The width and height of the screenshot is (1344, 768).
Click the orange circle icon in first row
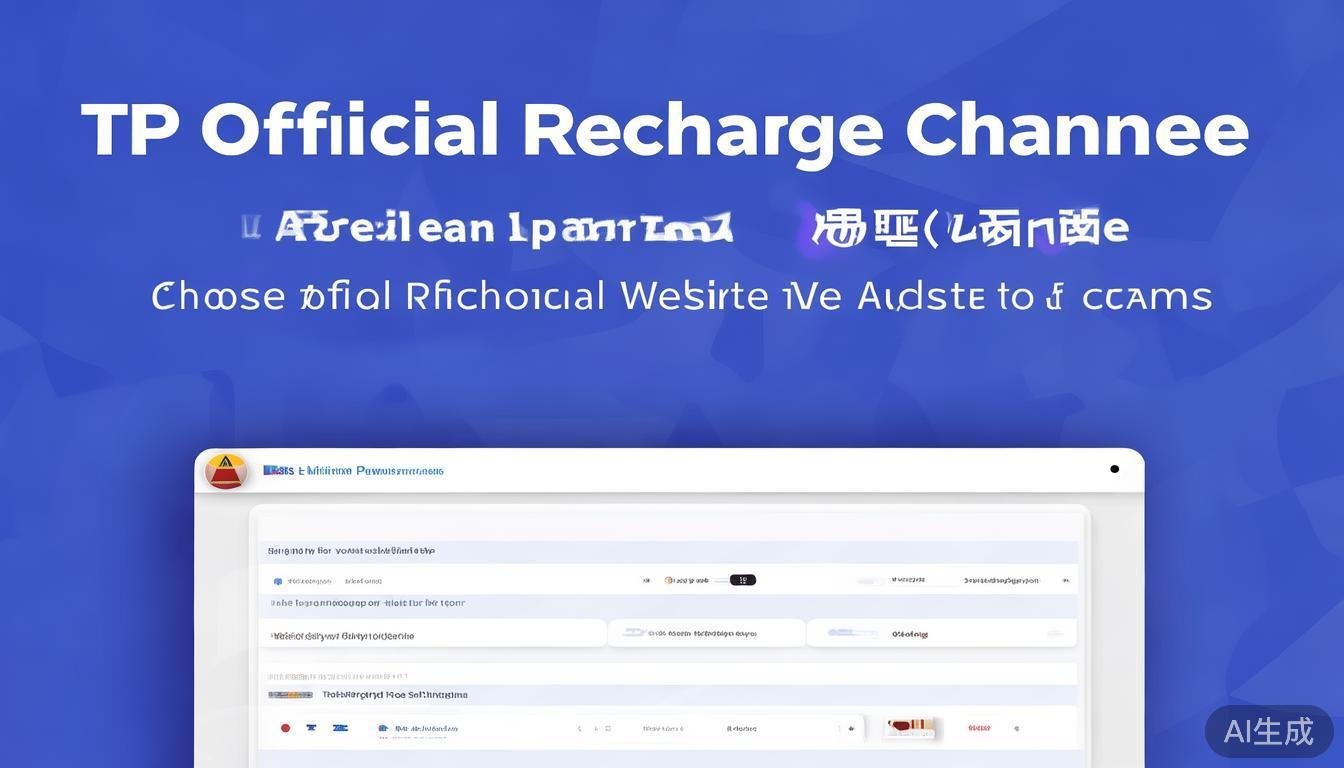(669, 580)
